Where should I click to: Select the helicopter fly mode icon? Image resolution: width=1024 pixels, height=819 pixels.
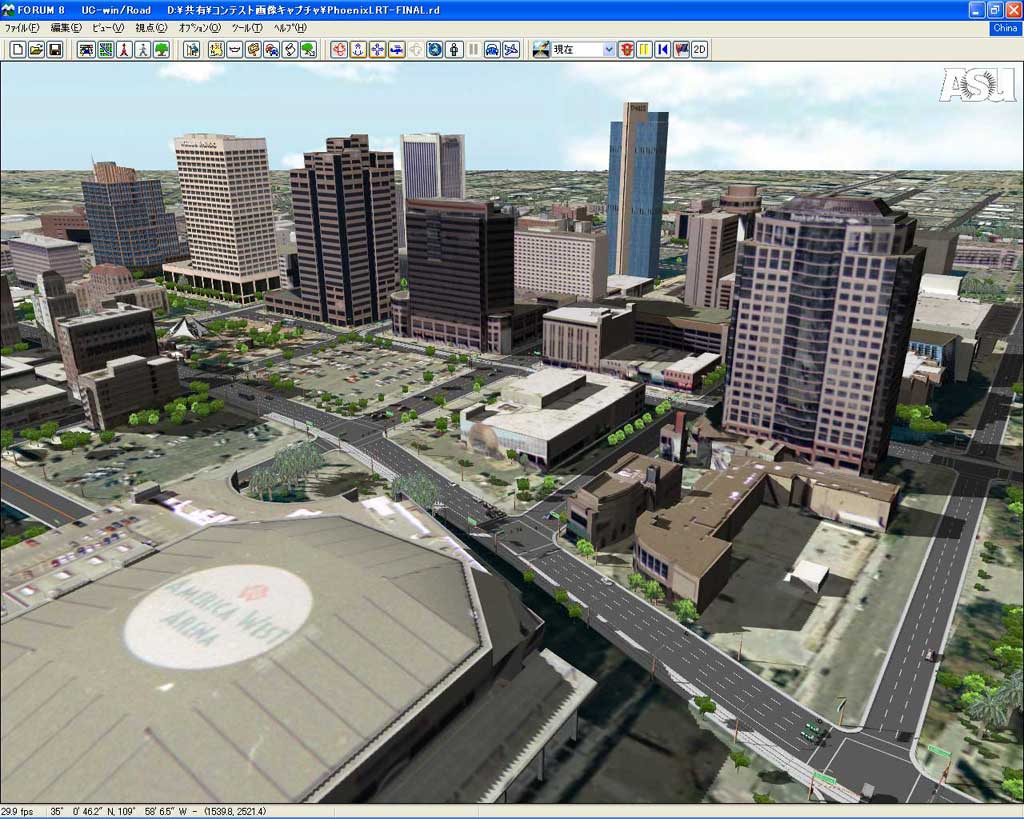(x=396, y=50)
